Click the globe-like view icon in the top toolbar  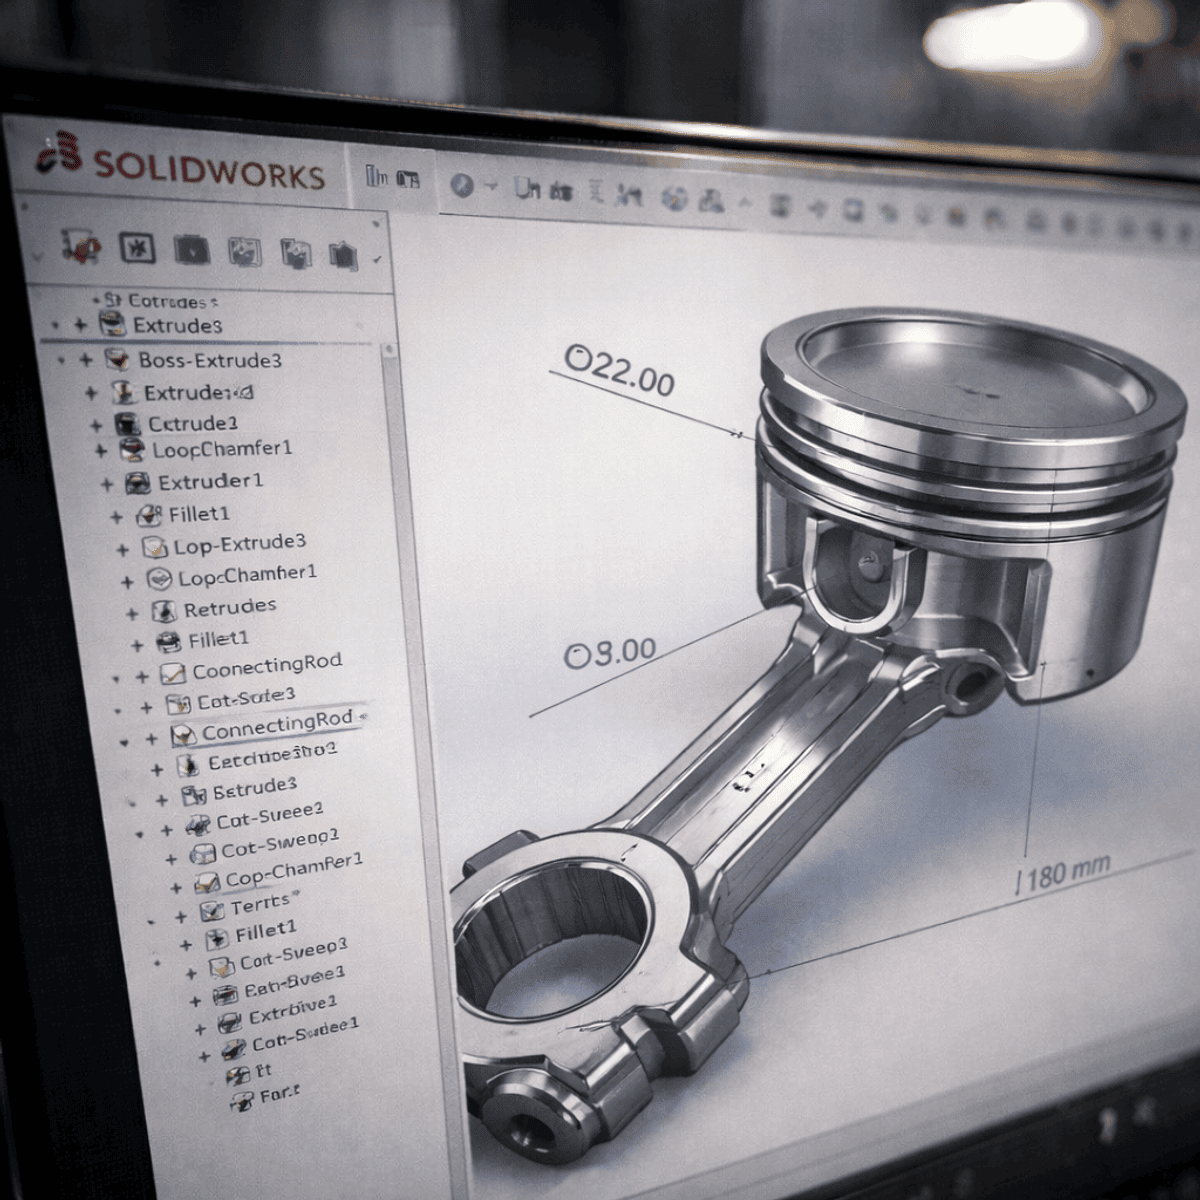676,199
